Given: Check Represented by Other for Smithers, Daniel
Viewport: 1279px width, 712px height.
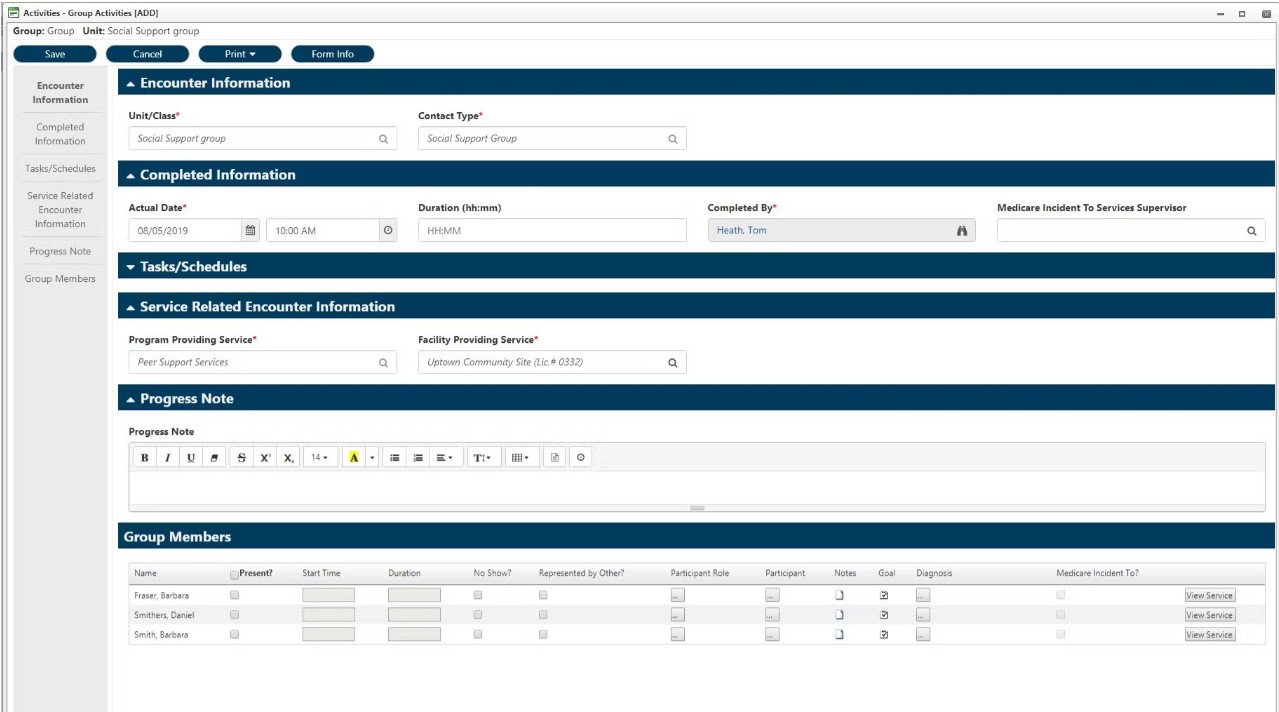Looking at the screenshot, I should click(542, 614).
